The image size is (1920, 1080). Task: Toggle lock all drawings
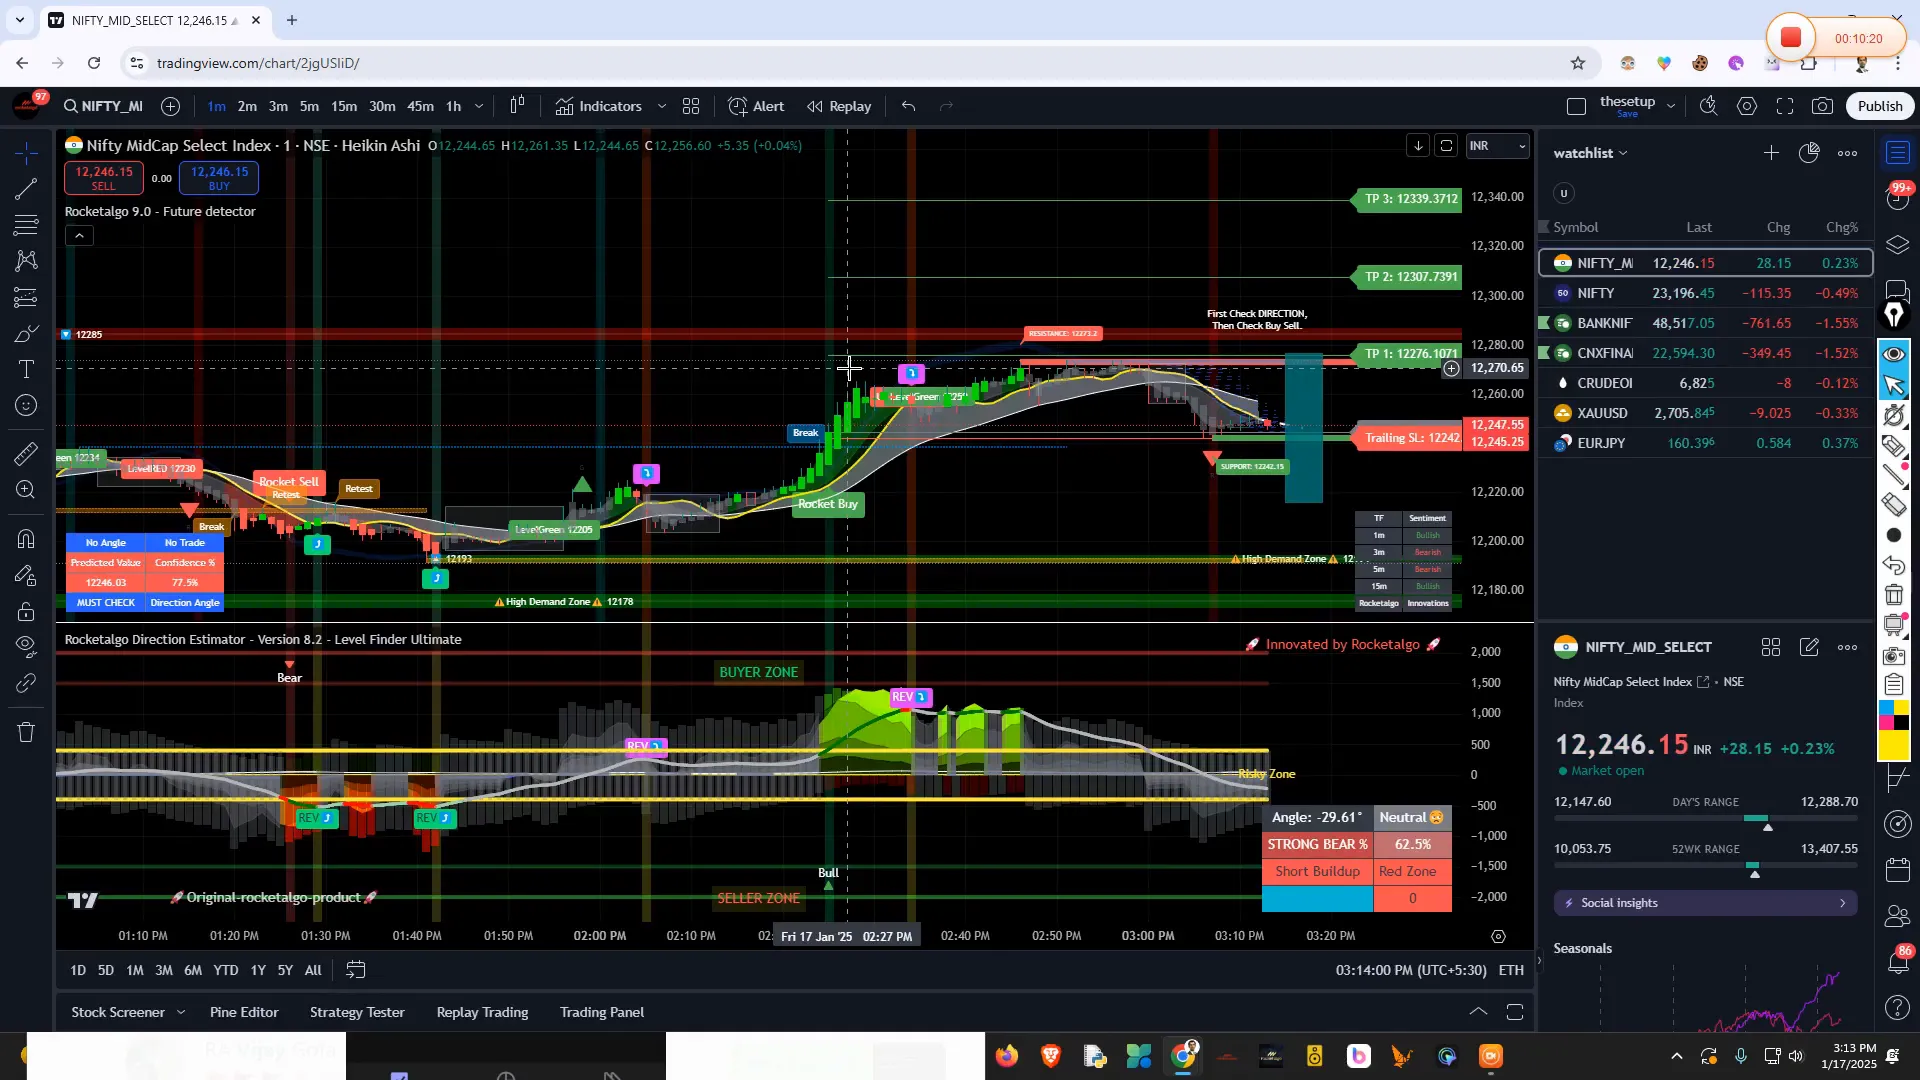[25, 611]
